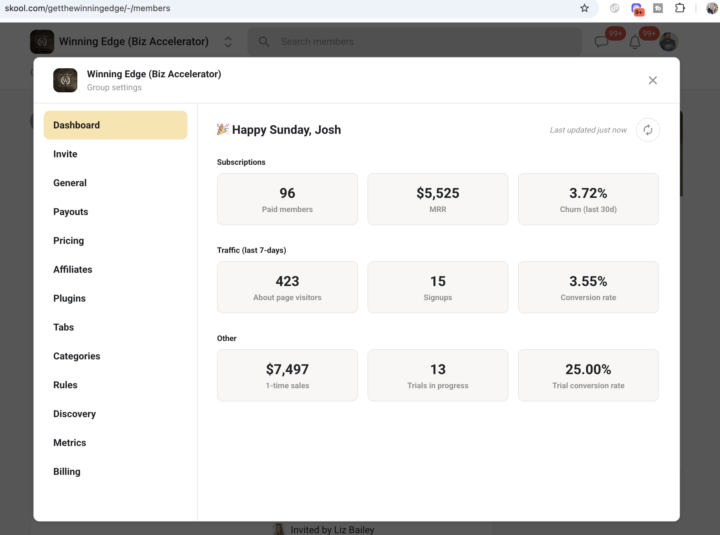Viewport: 720px width, 535px height.
Task: Focus the Search members field
Action: 415,42
